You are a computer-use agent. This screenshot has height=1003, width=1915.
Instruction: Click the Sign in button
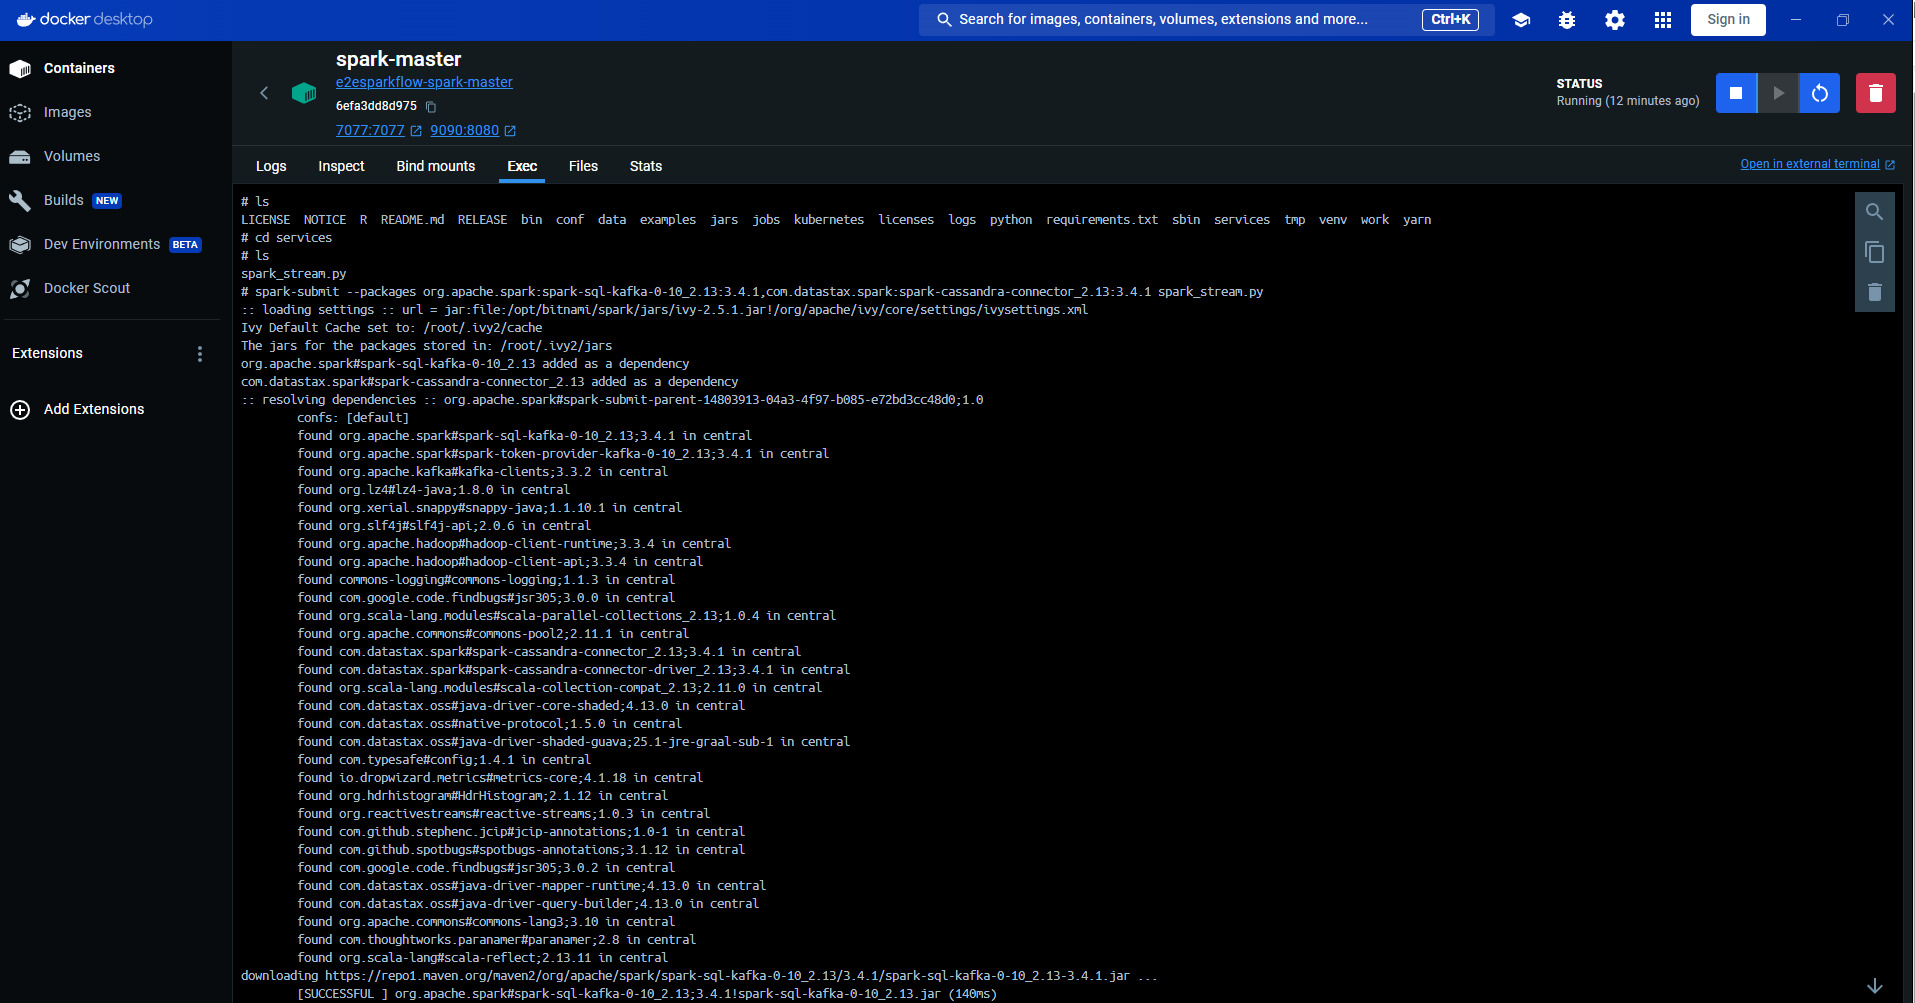pos(1728,19)
